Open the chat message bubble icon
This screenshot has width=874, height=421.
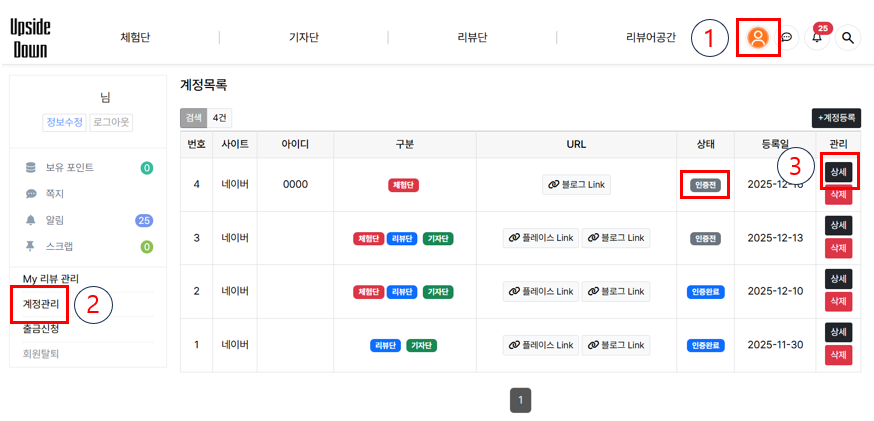click(787, 38)
